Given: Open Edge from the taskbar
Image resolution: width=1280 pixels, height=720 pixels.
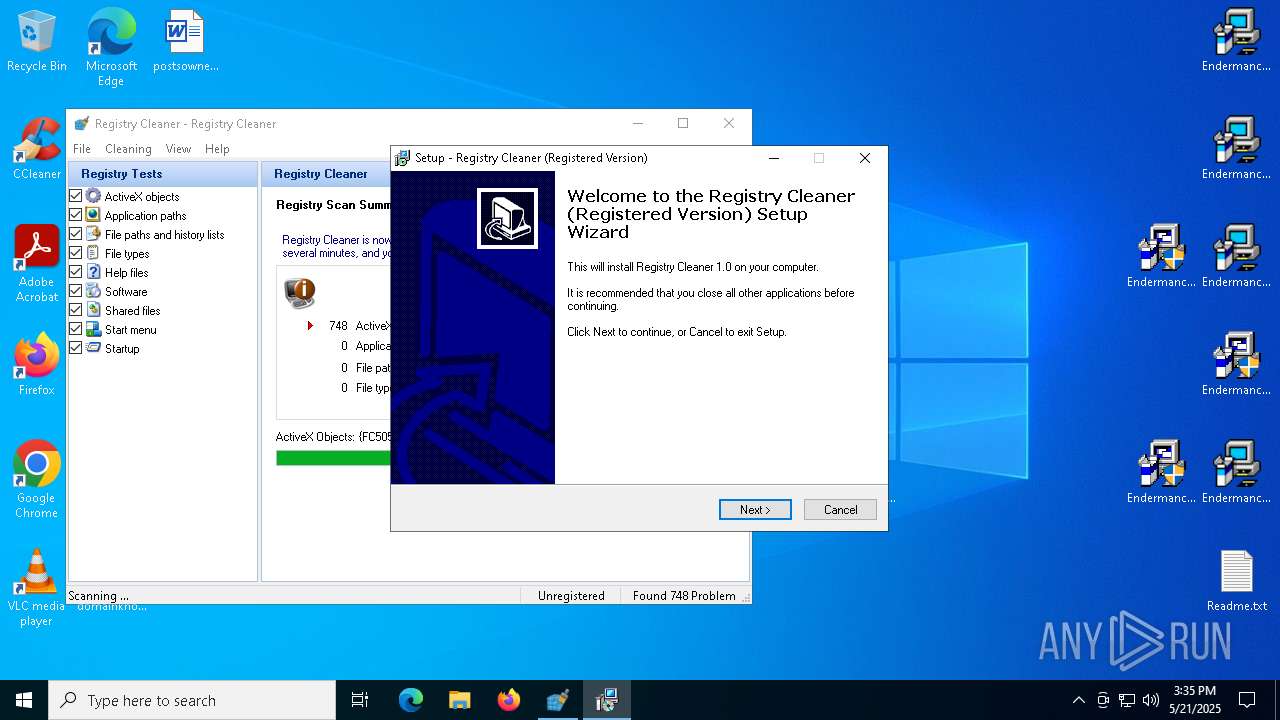Looking at the screenshot, I should (411, 700).
